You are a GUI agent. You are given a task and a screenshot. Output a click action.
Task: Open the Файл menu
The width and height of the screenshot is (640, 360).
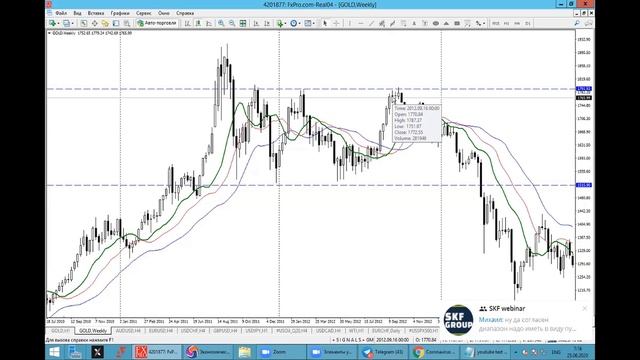(61, 13)
